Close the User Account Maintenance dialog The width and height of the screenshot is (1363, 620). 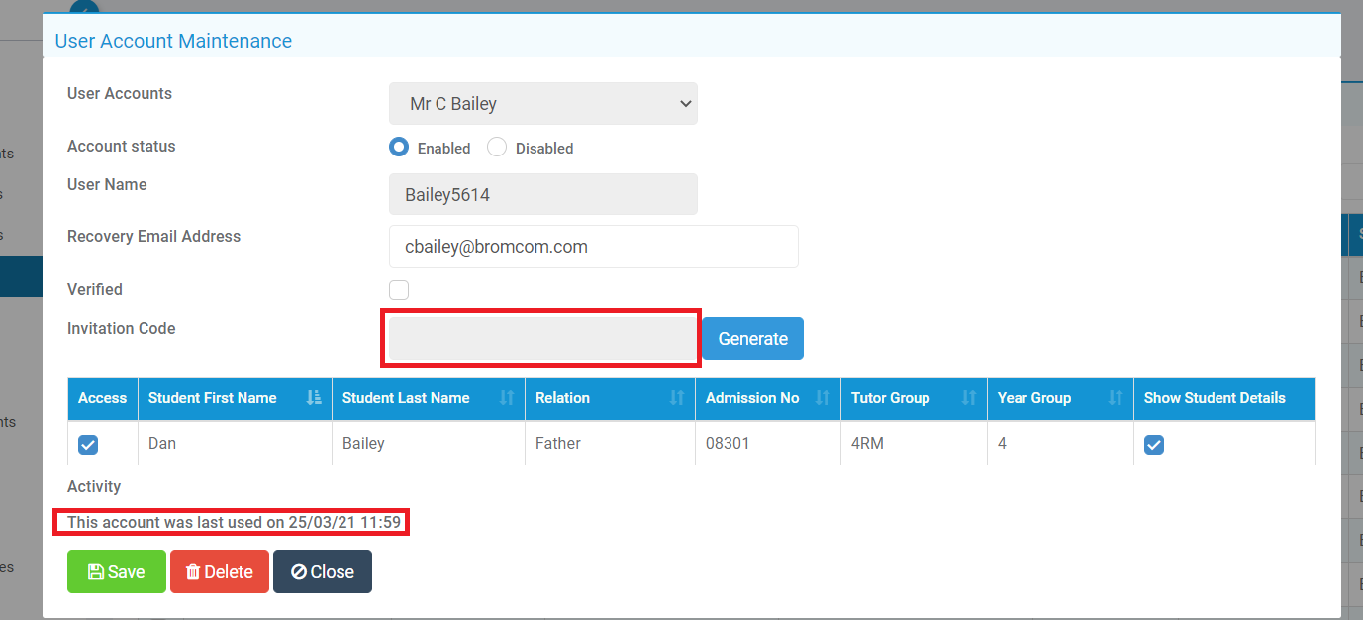322,571
